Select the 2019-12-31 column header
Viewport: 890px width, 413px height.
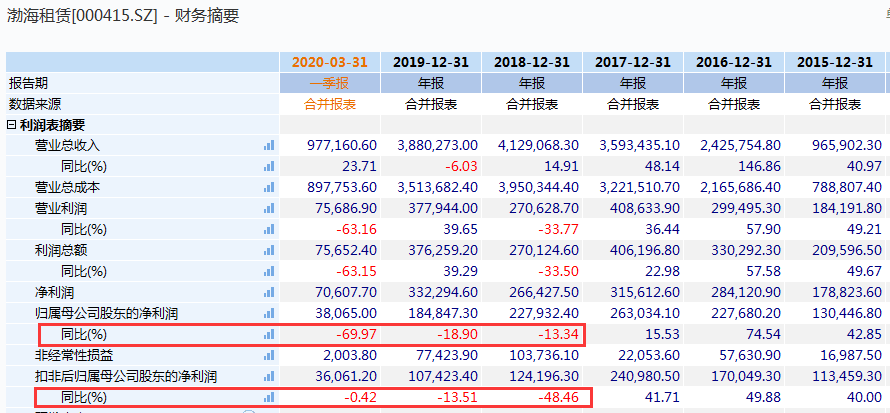[x=431, y=62]
